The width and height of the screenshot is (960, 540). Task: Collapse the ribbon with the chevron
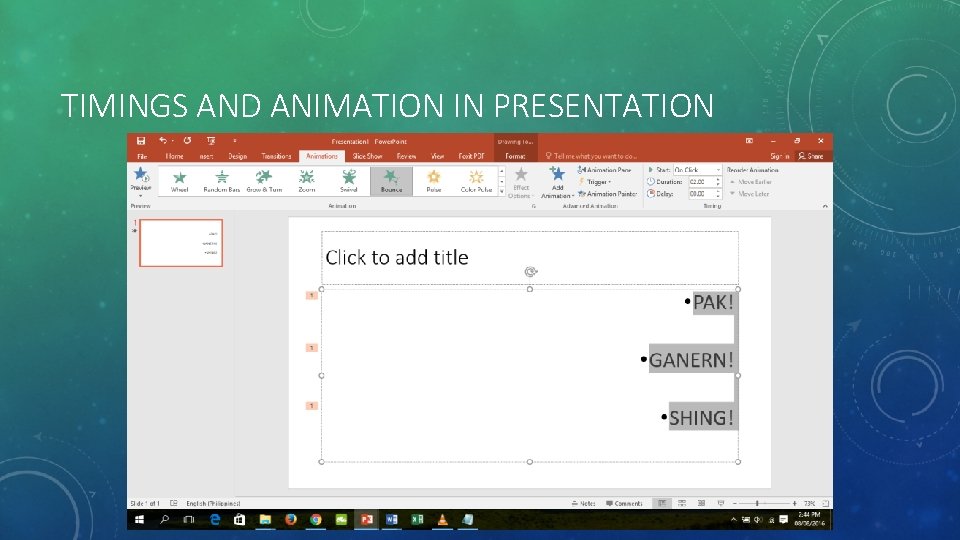point(825,206)
